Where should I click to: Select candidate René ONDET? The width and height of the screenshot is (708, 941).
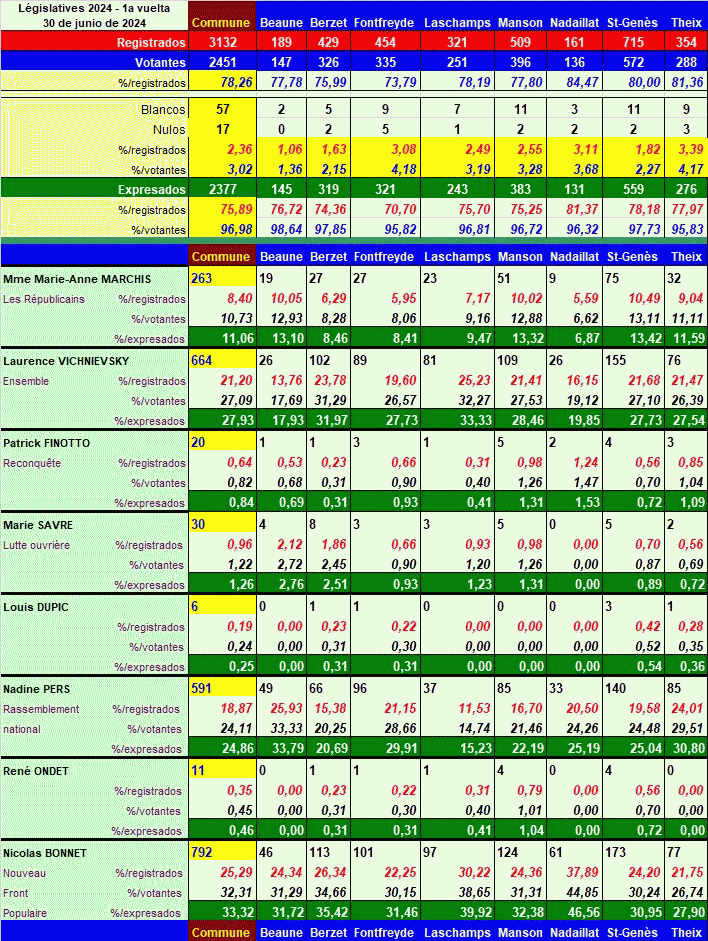click(x=35, y=771)
